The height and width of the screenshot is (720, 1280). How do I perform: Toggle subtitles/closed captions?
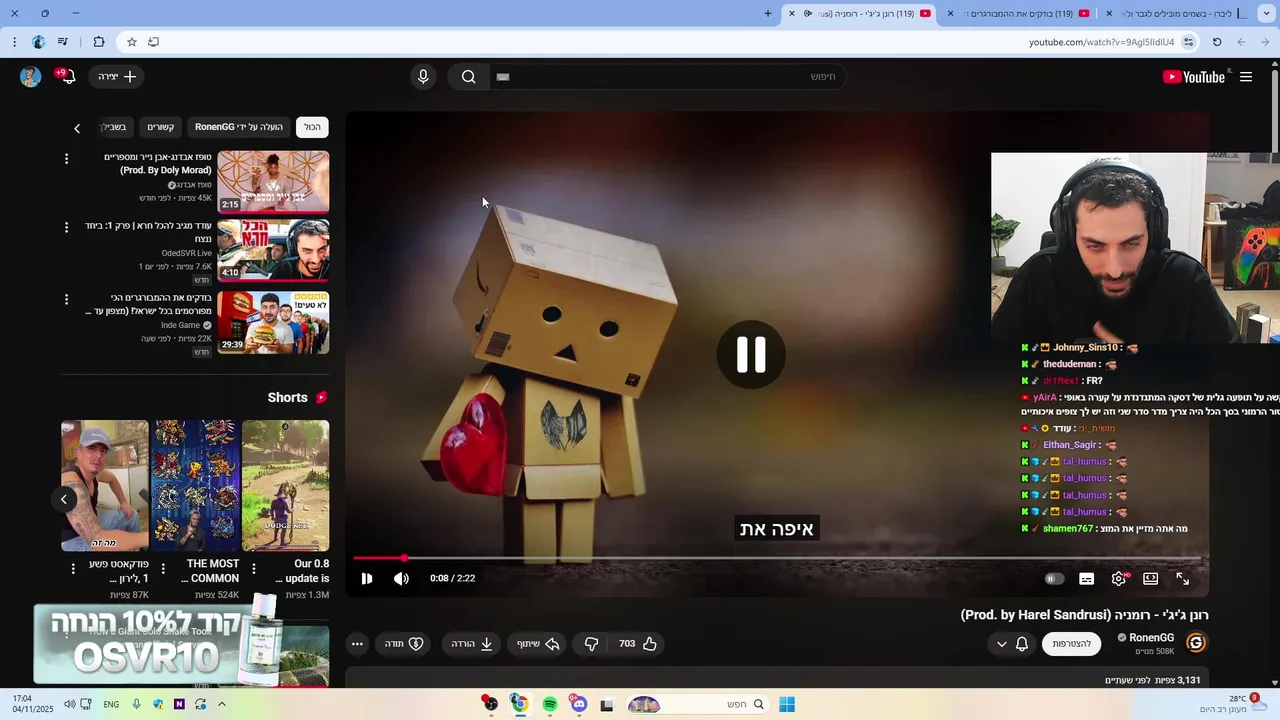(1087, 579)
